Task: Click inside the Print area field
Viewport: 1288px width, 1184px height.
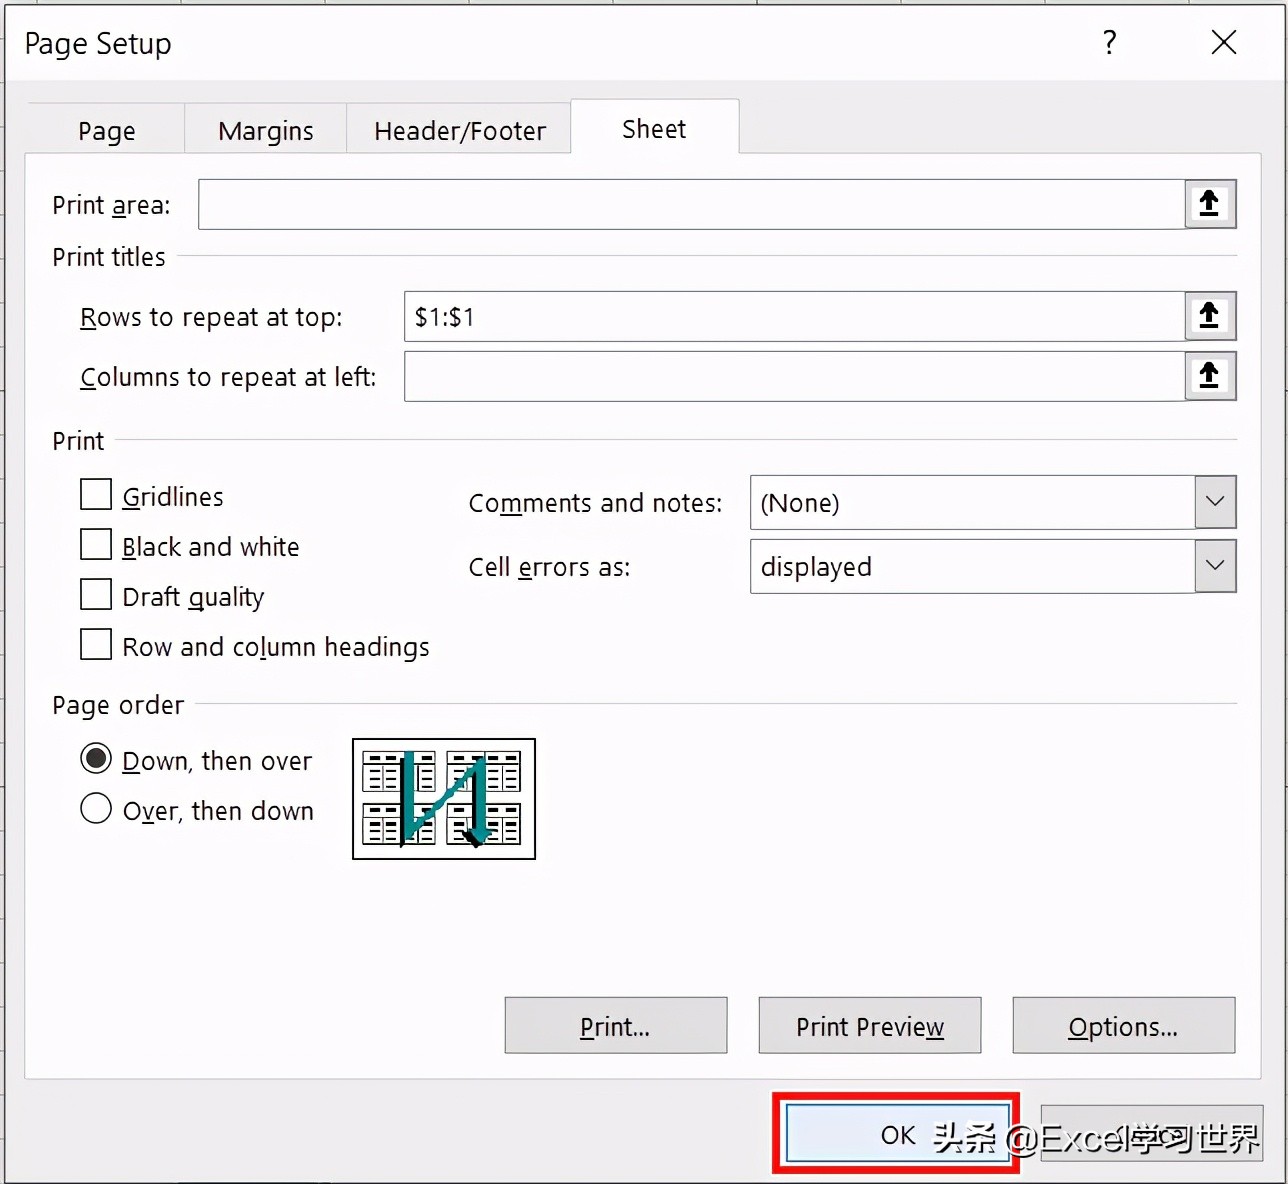Action: coord(692,204)
